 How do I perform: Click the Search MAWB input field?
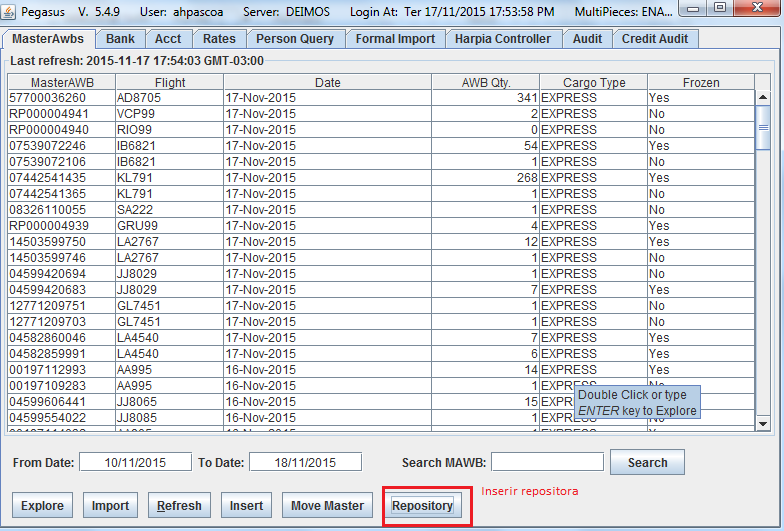[x=548, y=462]
